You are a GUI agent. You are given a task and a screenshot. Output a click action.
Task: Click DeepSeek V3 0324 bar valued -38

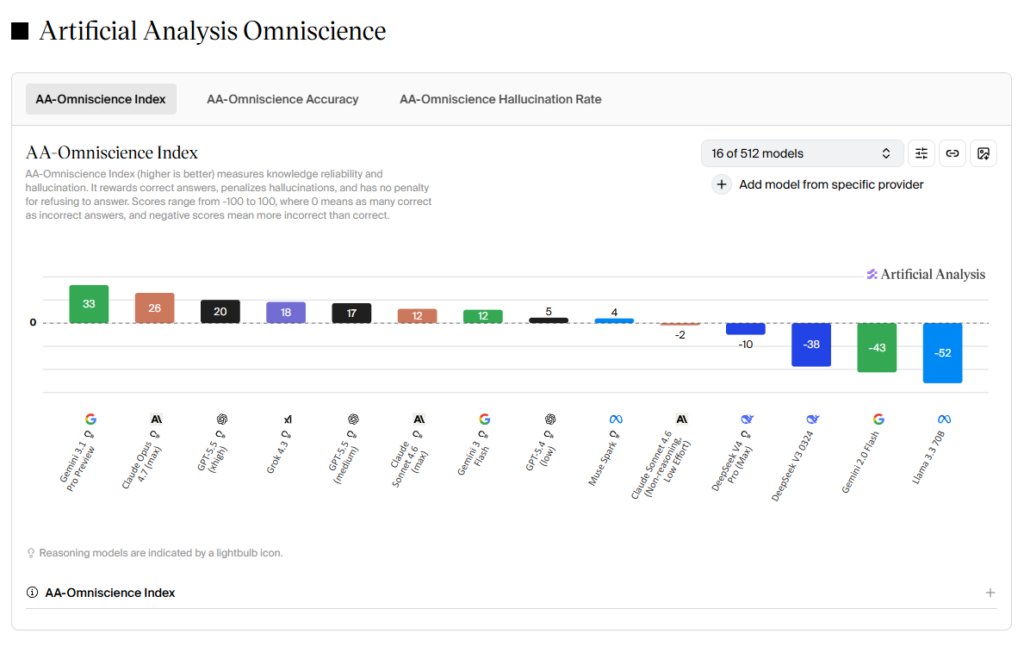click(x=811, y=344)
